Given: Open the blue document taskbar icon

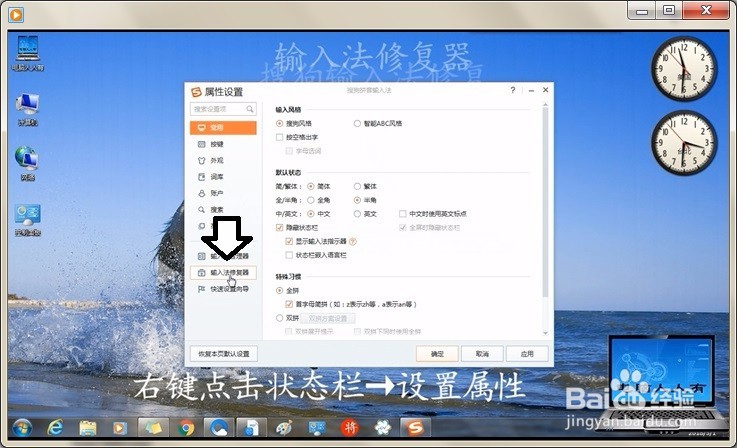Looking at the screenshot, I should tap(251, 427).
